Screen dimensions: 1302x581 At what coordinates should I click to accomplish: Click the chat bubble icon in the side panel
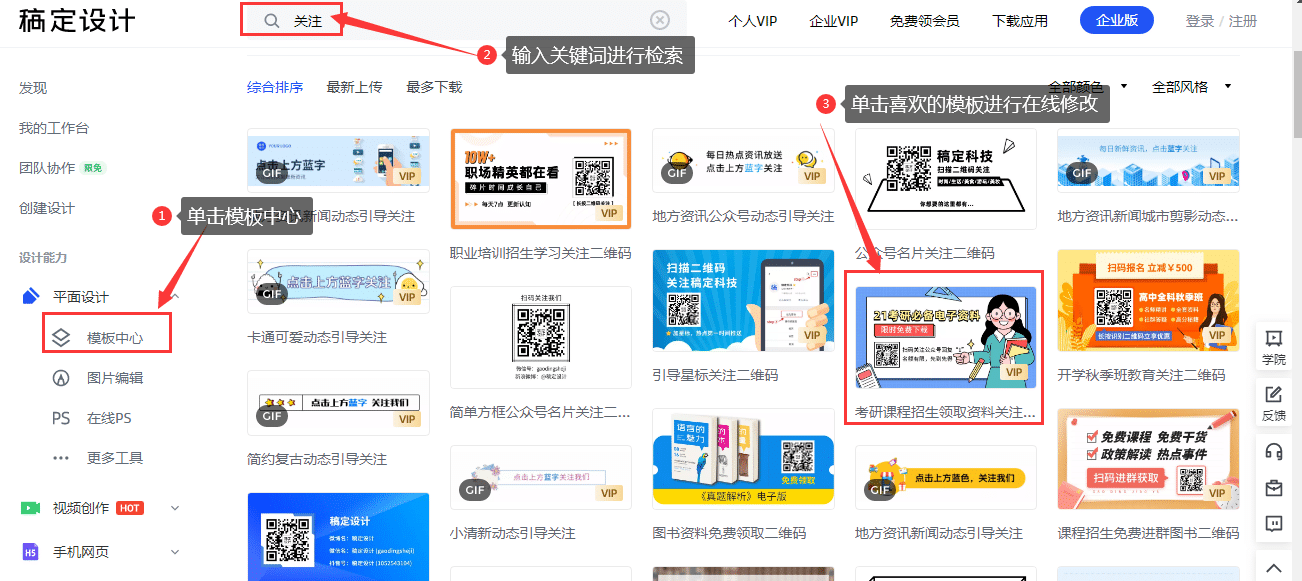[x=1274, y=523]
